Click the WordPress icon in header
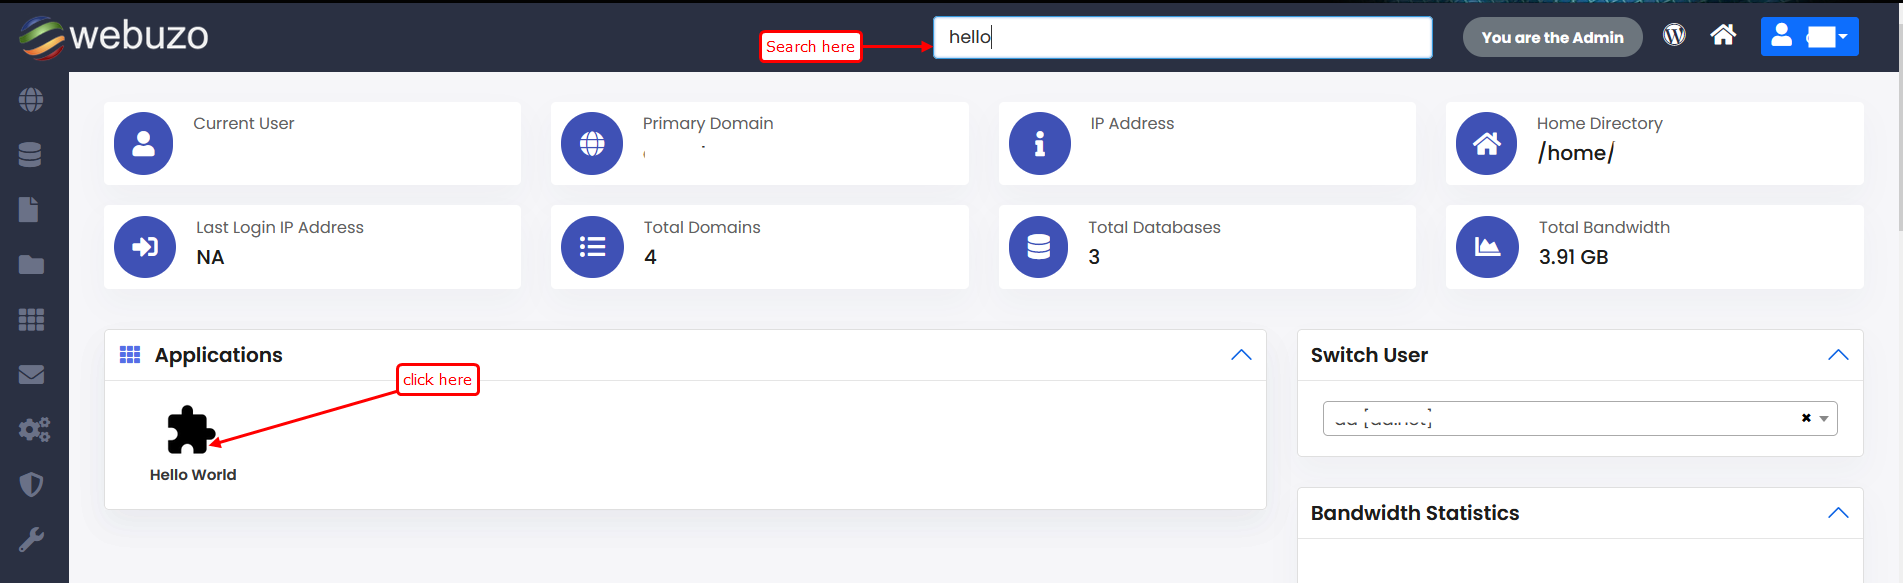The width and height of the screenshot is (1903, 583). coord(1674,36)
